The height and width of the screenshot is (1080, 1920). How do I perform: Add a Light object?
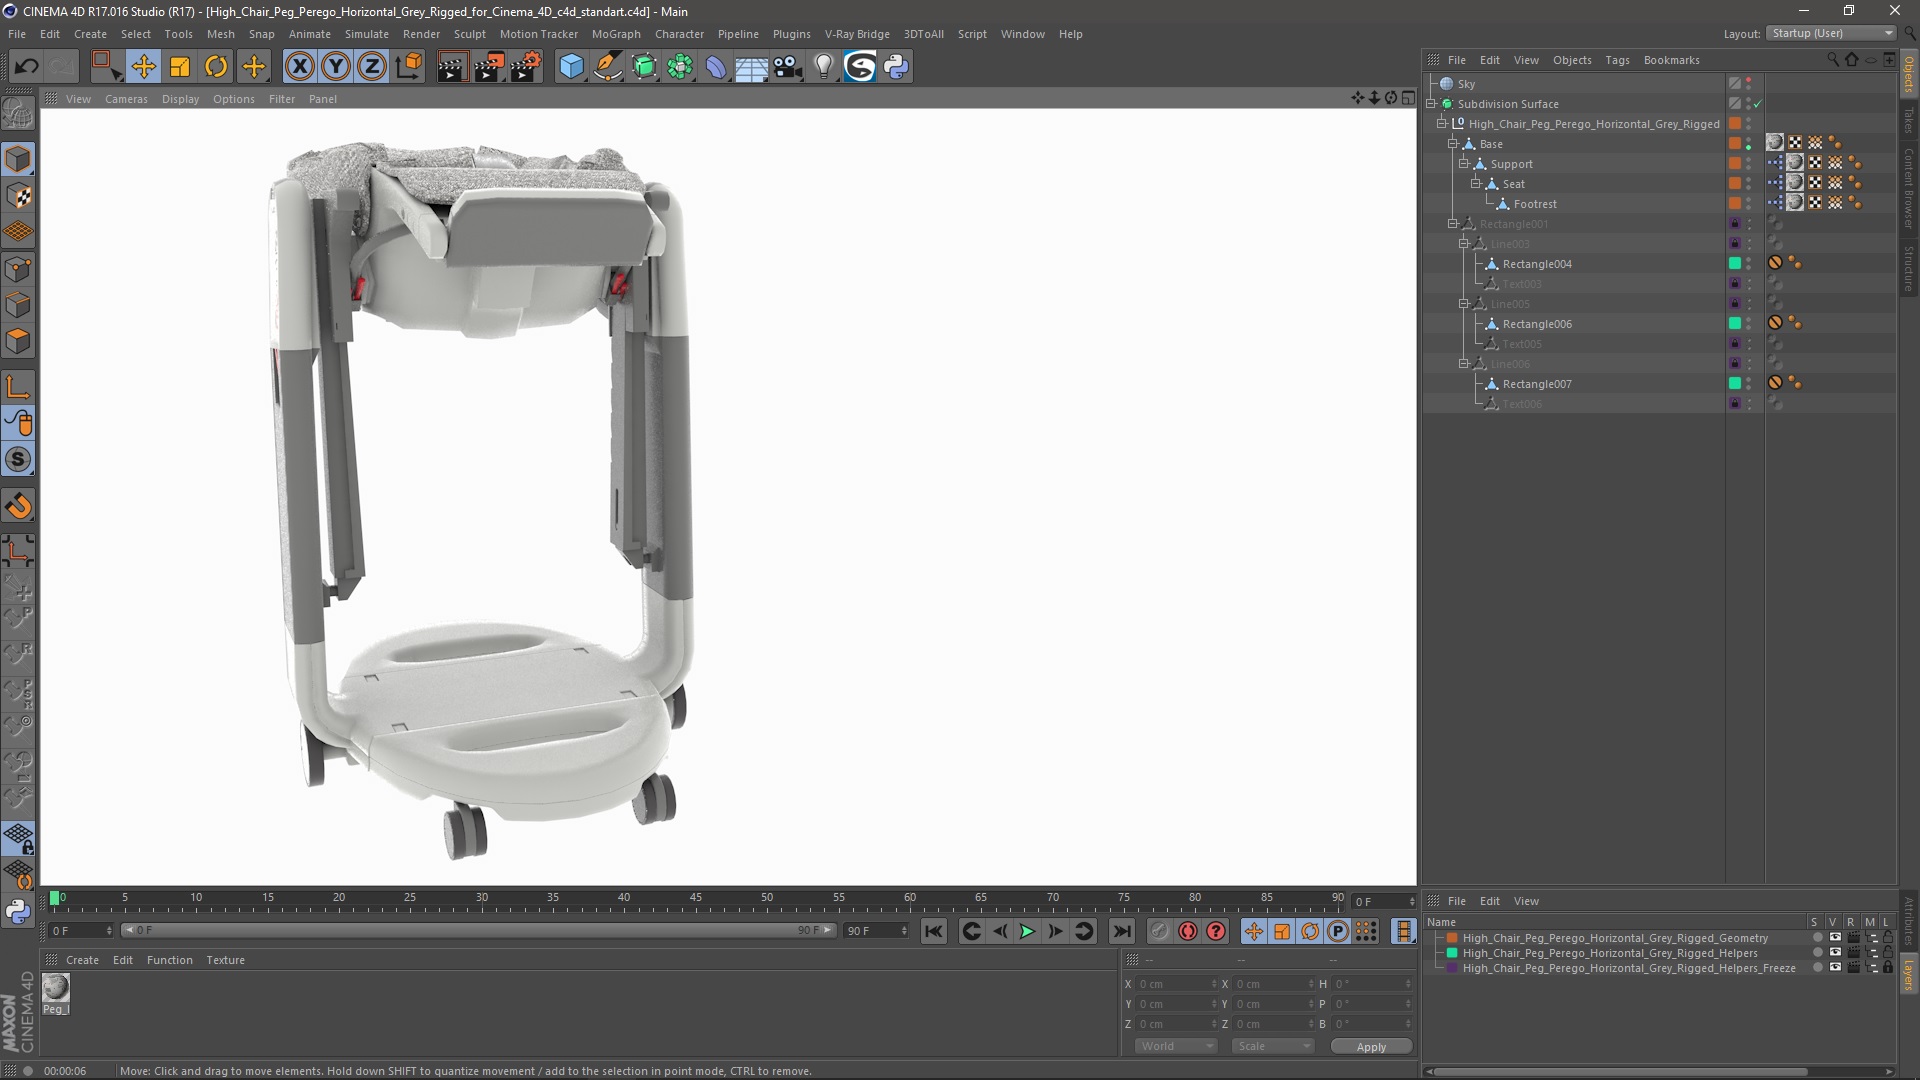pyautogui.click(x=824, y=67)
